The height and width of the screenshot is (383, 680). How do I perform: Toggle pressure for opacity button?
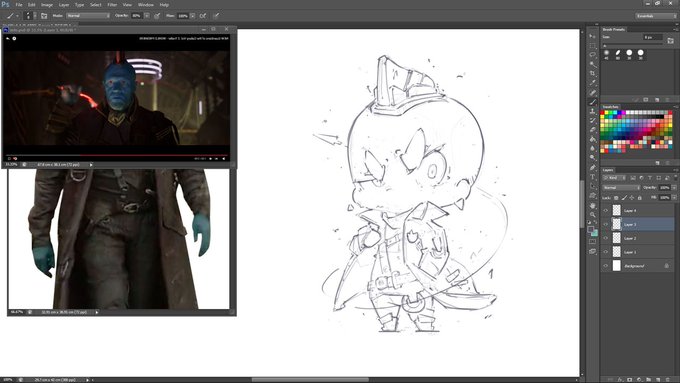(x=157, y=16)
